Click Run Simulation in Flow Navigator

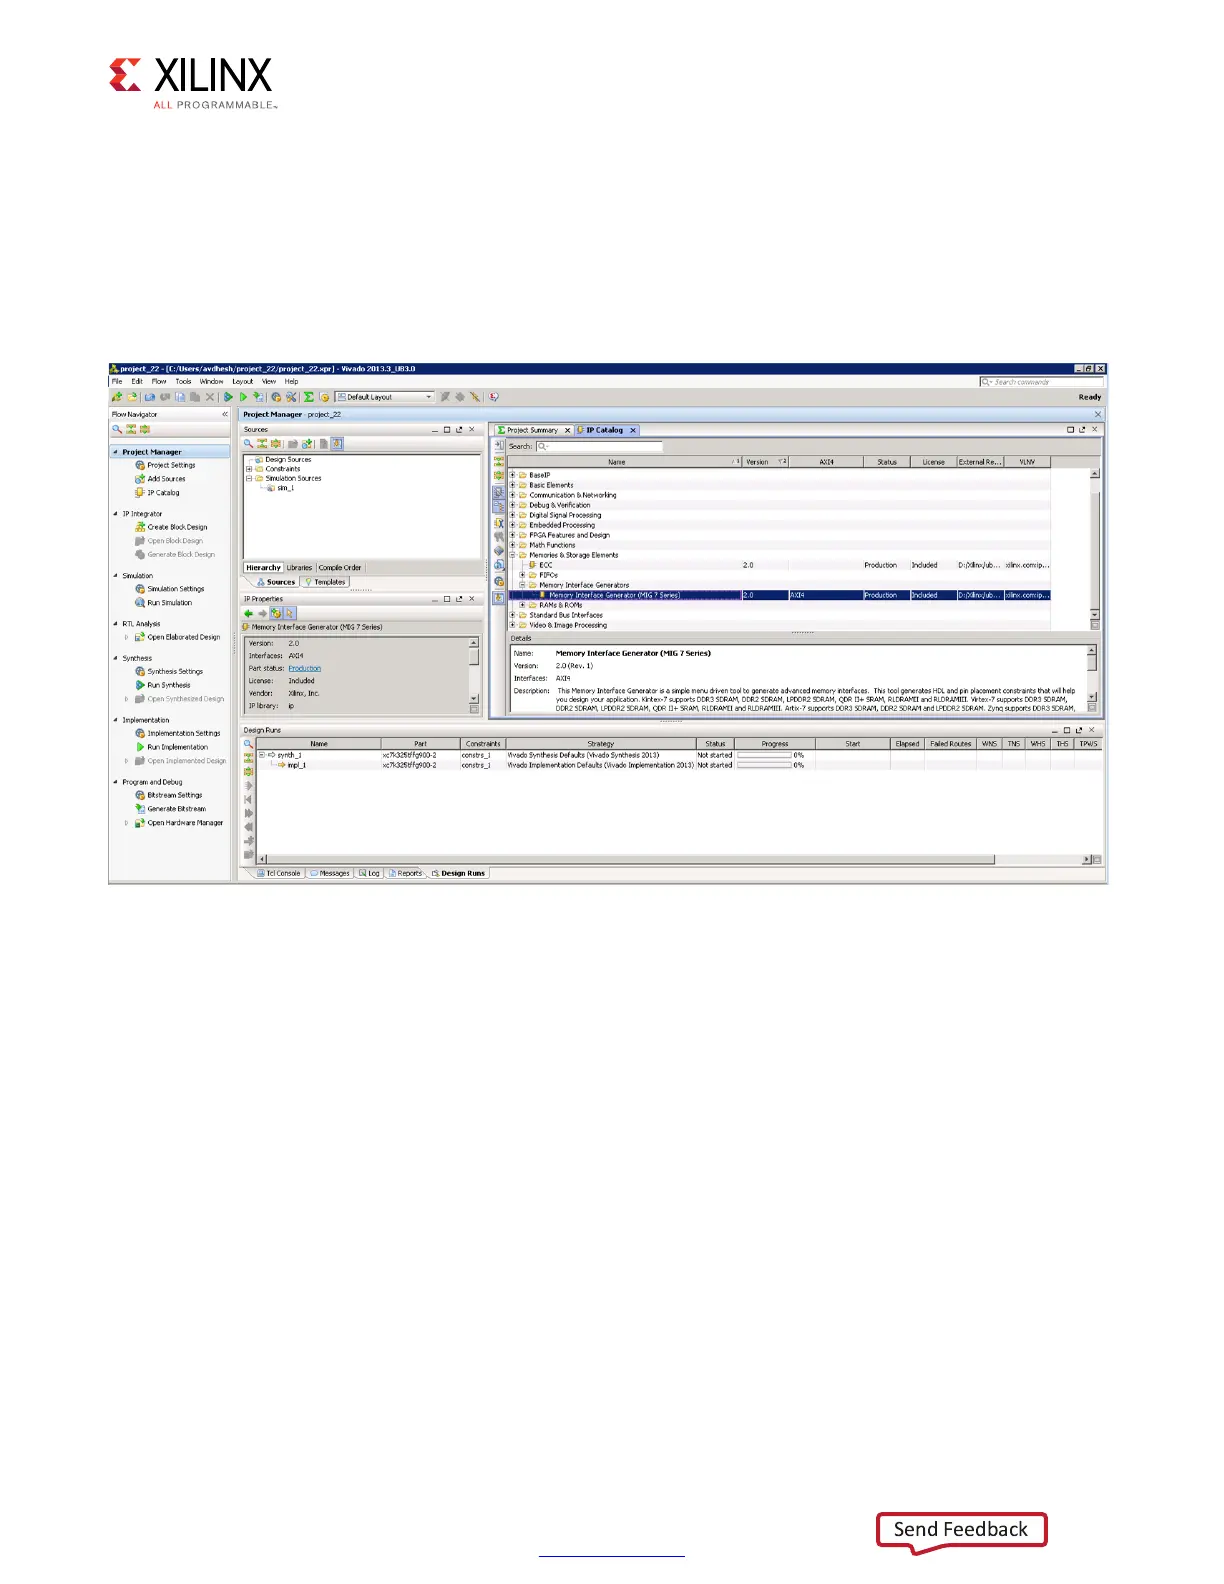point(163,603)
